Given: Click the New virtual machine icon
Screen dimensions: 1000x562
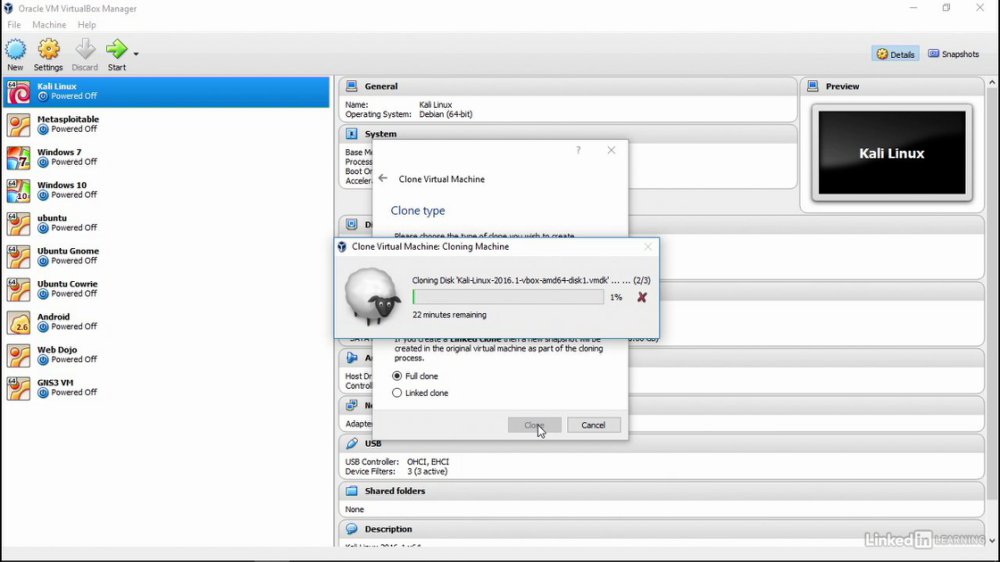Looking at the screenshot, I should click(x=15, y=50).
